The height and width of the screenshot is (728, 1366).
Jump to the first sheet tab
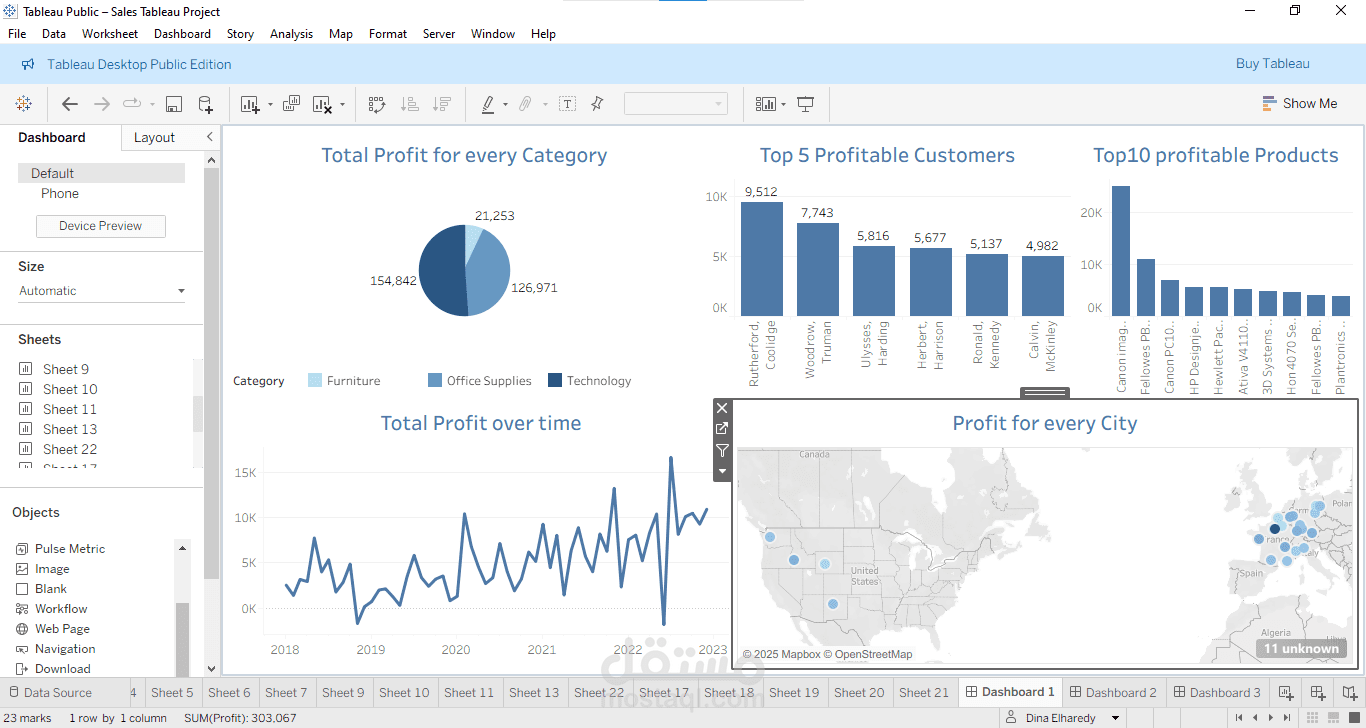1239,717
